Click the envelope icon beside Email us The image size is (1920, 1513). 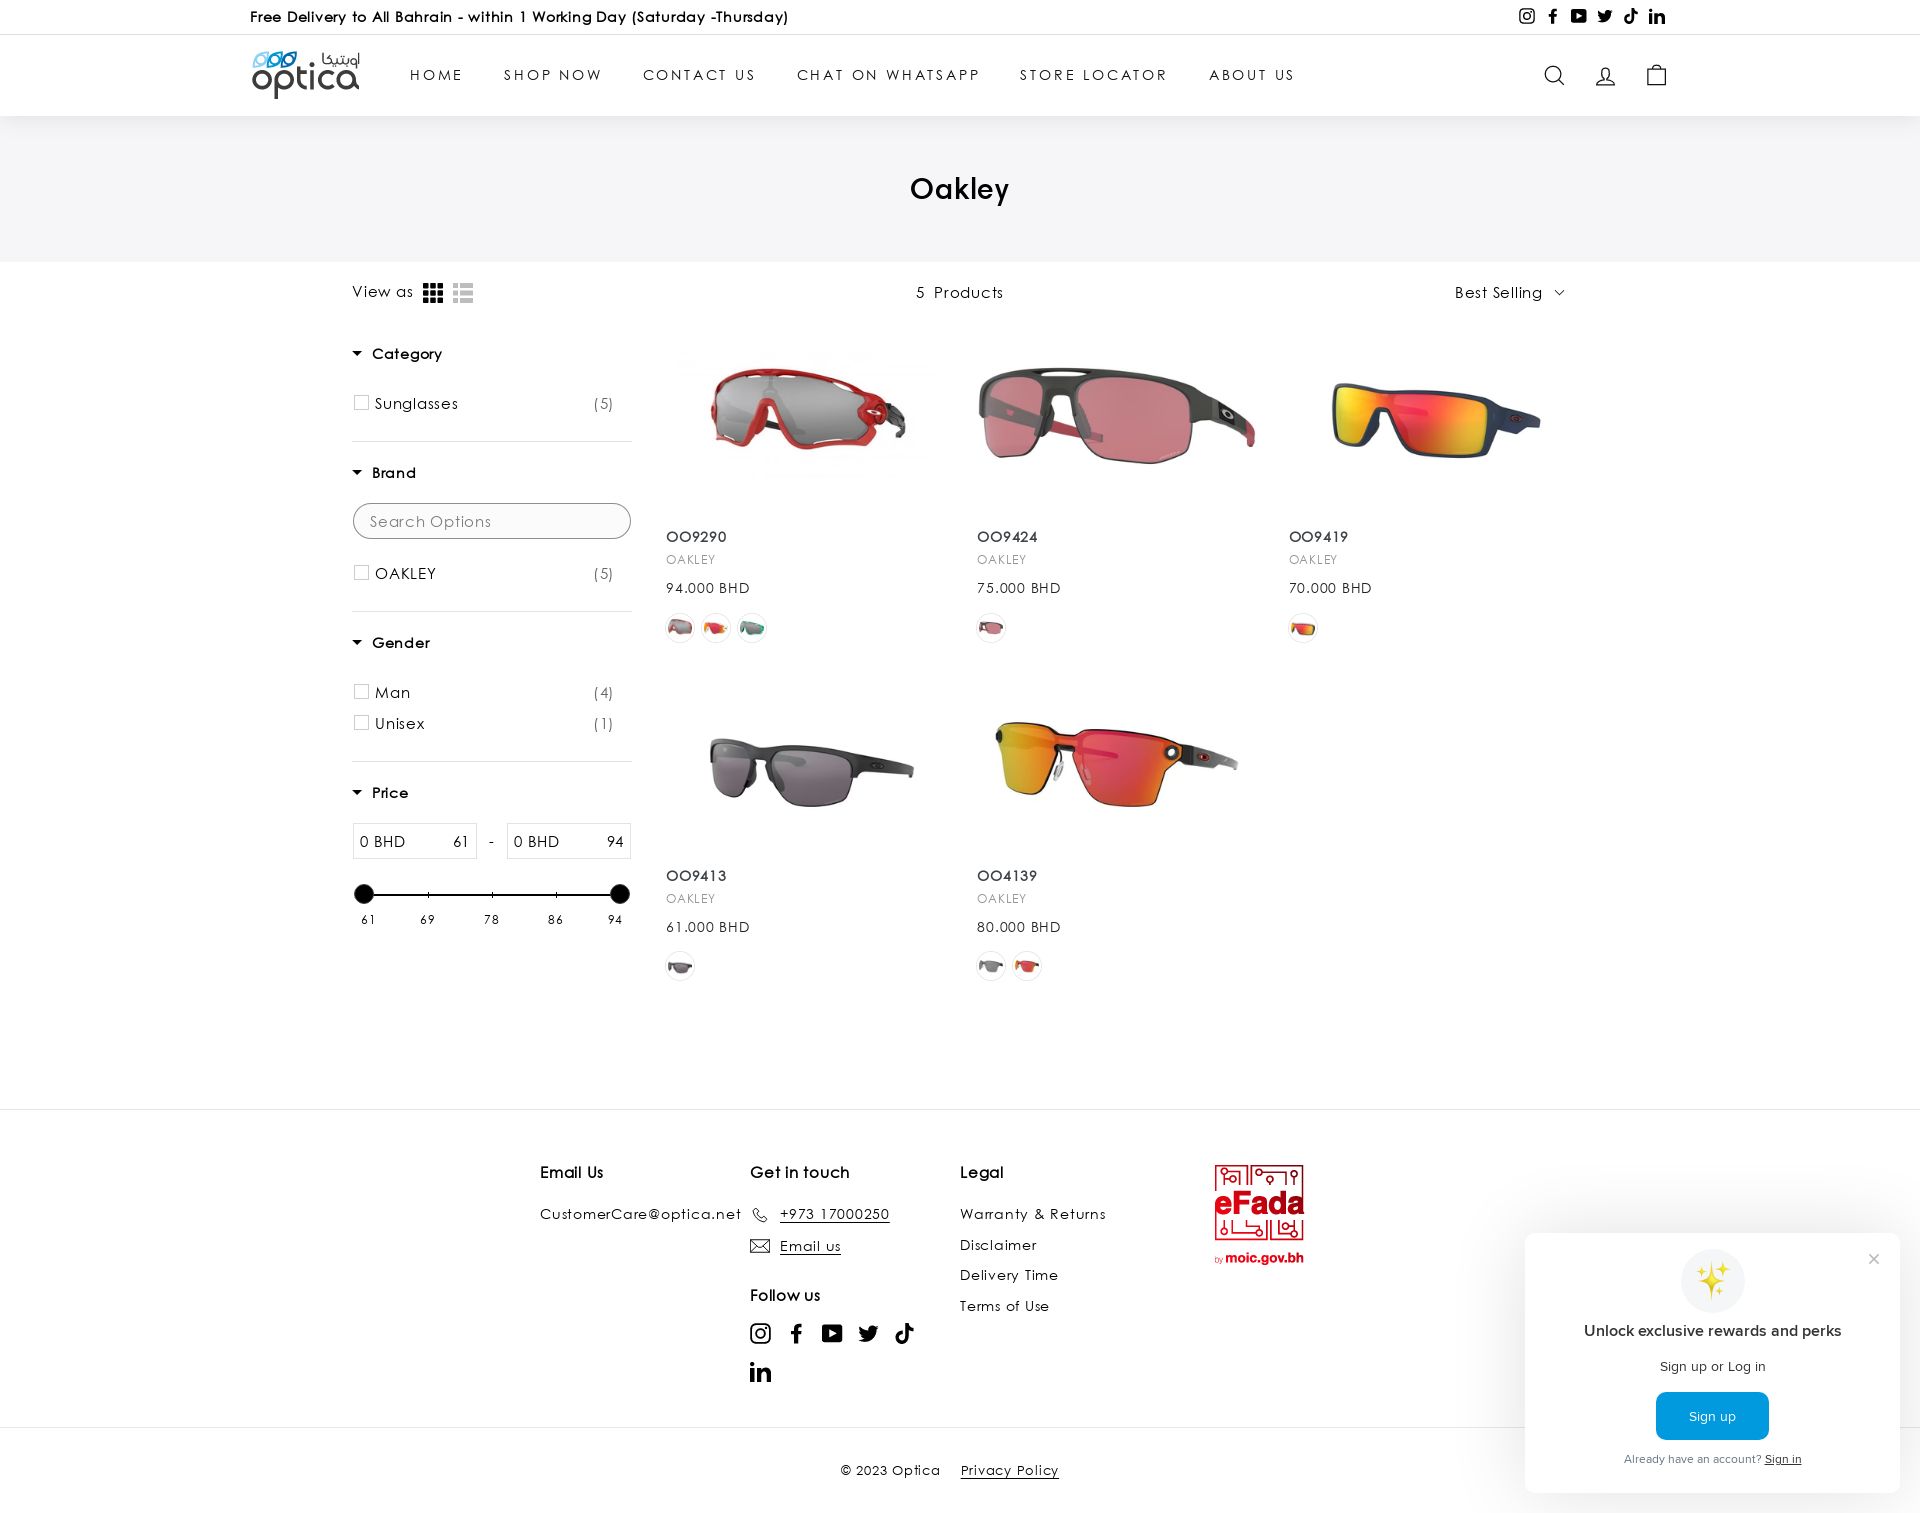pyautogui.click(x=760, y=1246)
